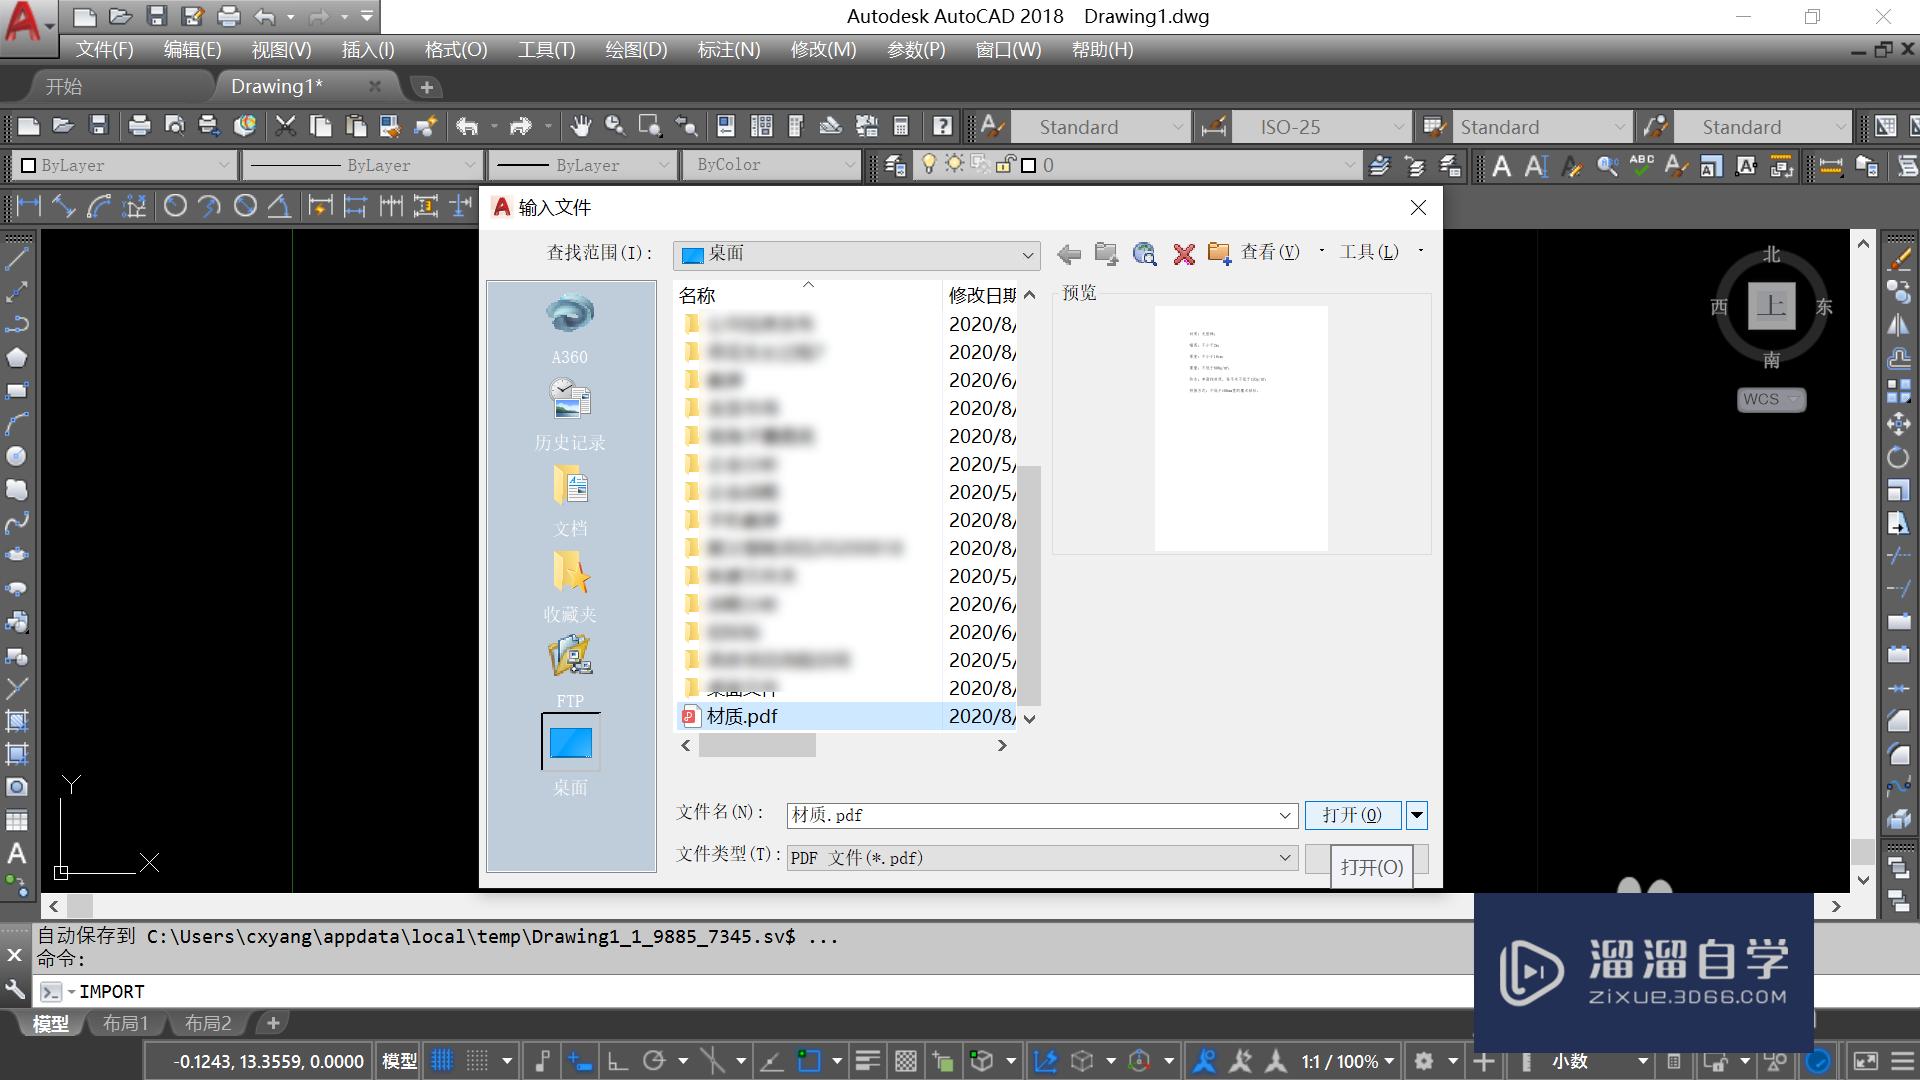Click the 模型 button in status bar
Viewport: 1920px width, 1080px height.
400,1061
